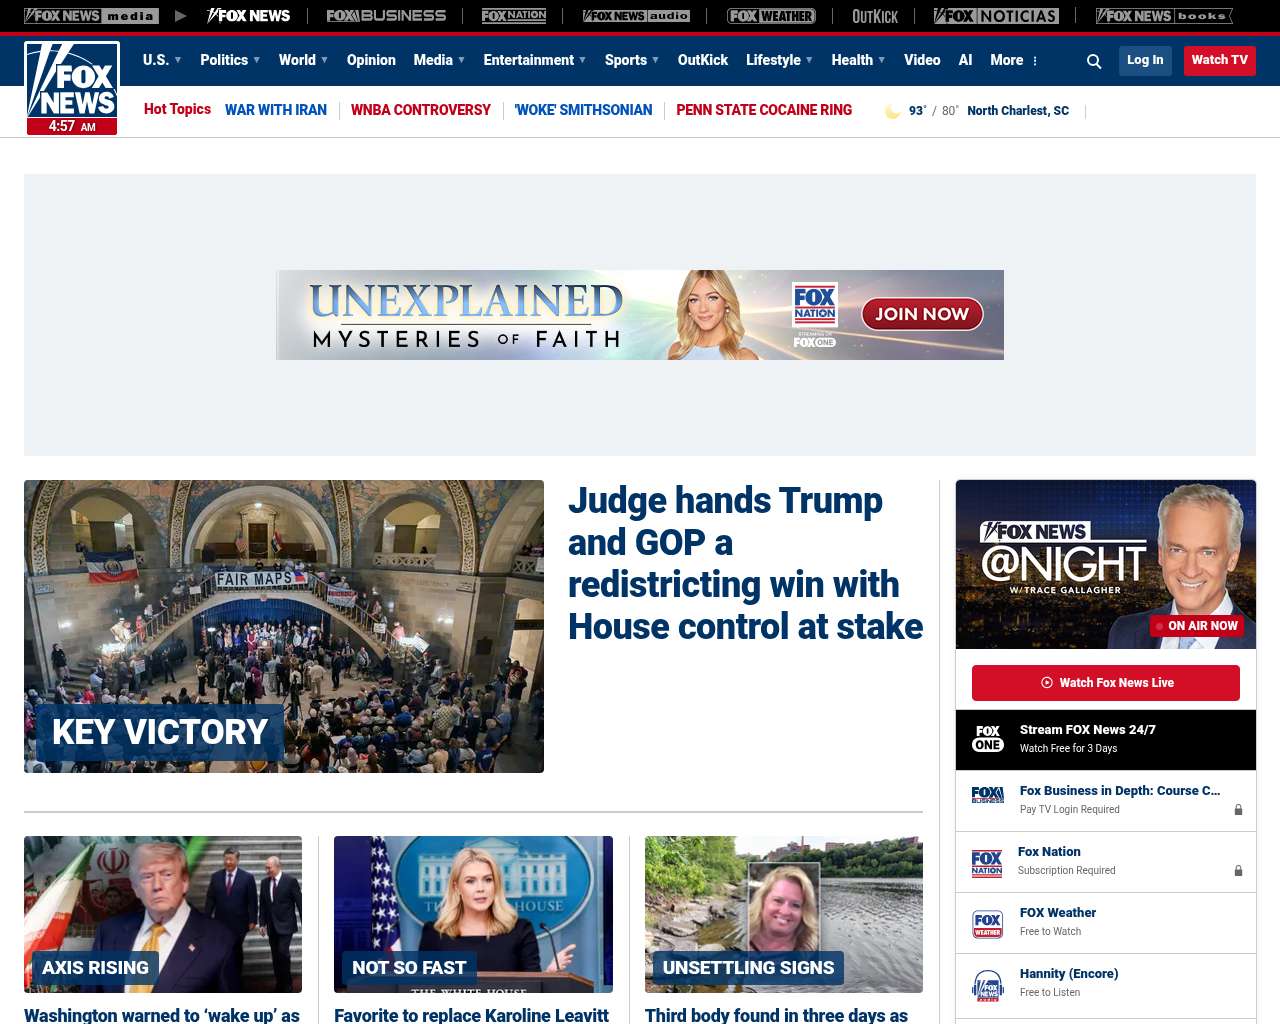Open Fox Noticias logo link
The width and height of the screenshot is (1280, 1024).
point(996,16)
